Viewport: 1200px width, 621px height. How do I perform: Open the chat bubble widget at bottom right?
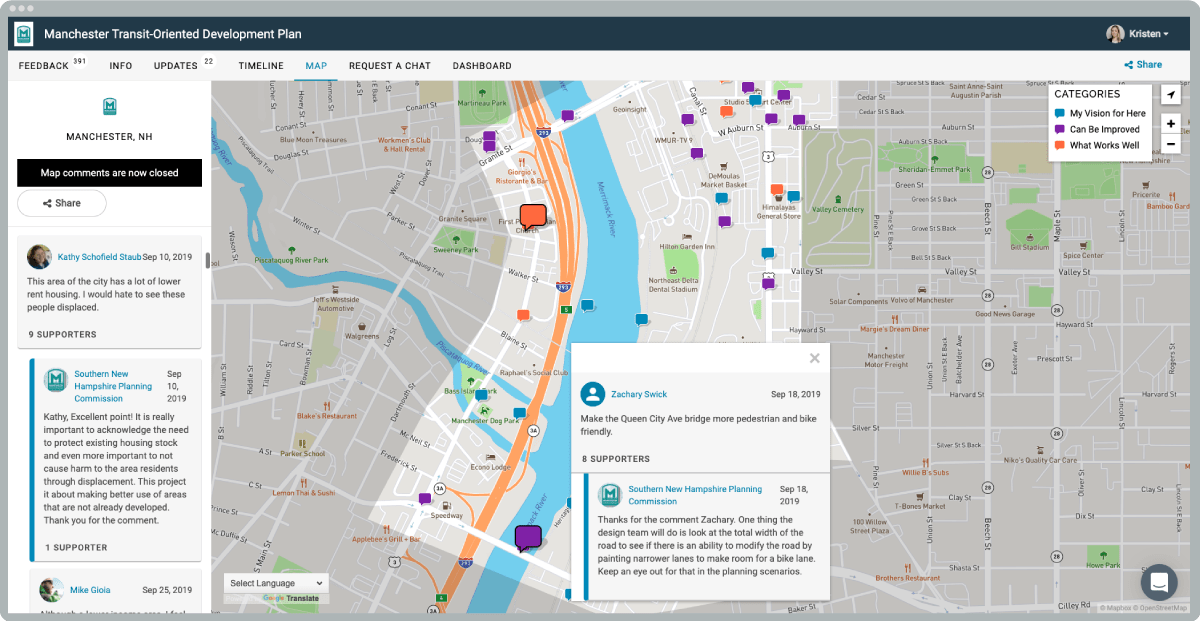coord(1159,582)
